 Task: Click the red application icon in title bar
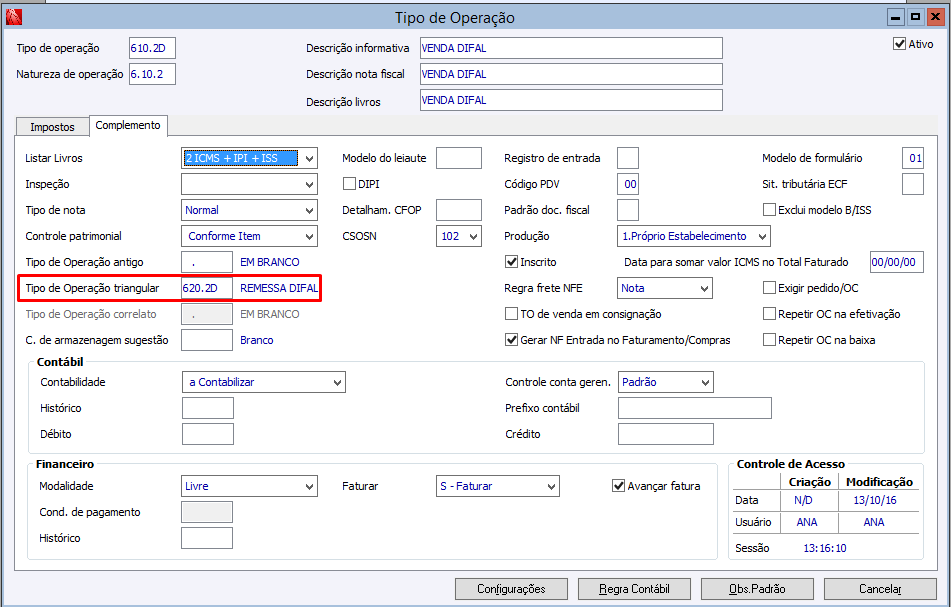13,17
